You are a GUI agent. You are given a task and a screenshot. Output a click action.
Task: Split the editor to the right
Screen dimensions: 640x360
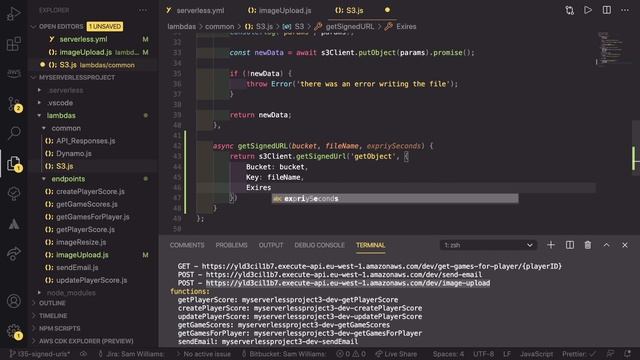[x=607, y=10]
